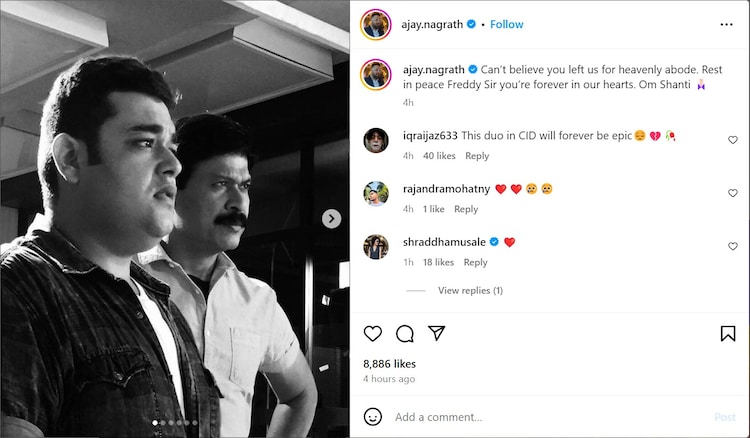Like the post with heart icon
Screen dimensions: 750x438
click(x=372, y=333)
